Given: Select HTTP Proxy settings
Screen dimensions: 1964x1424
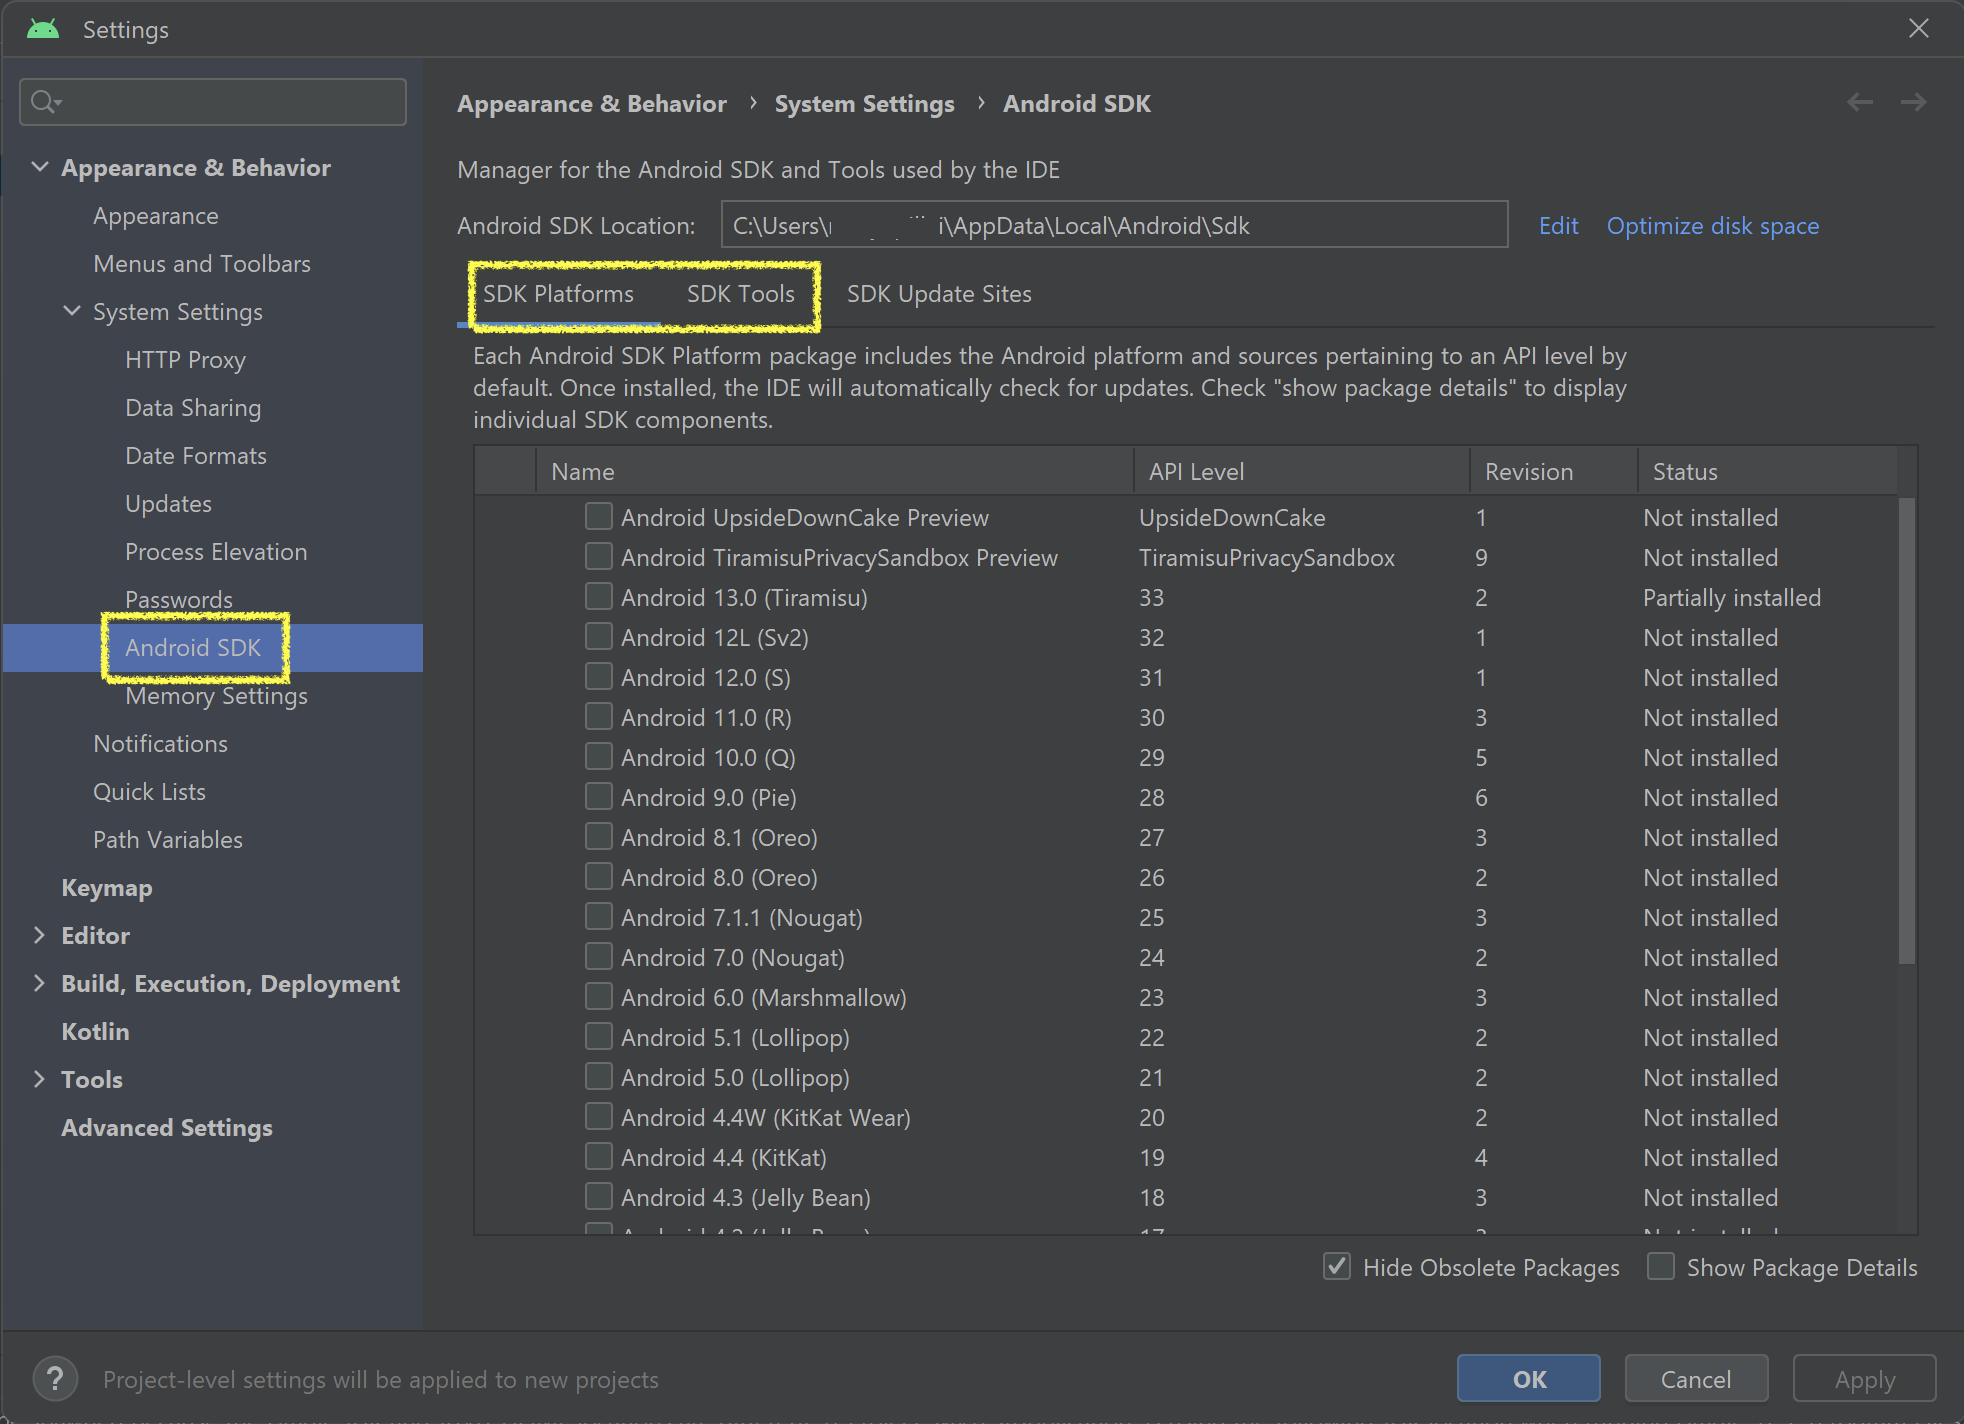Looking at the screenshot, I should click(185, 360).
